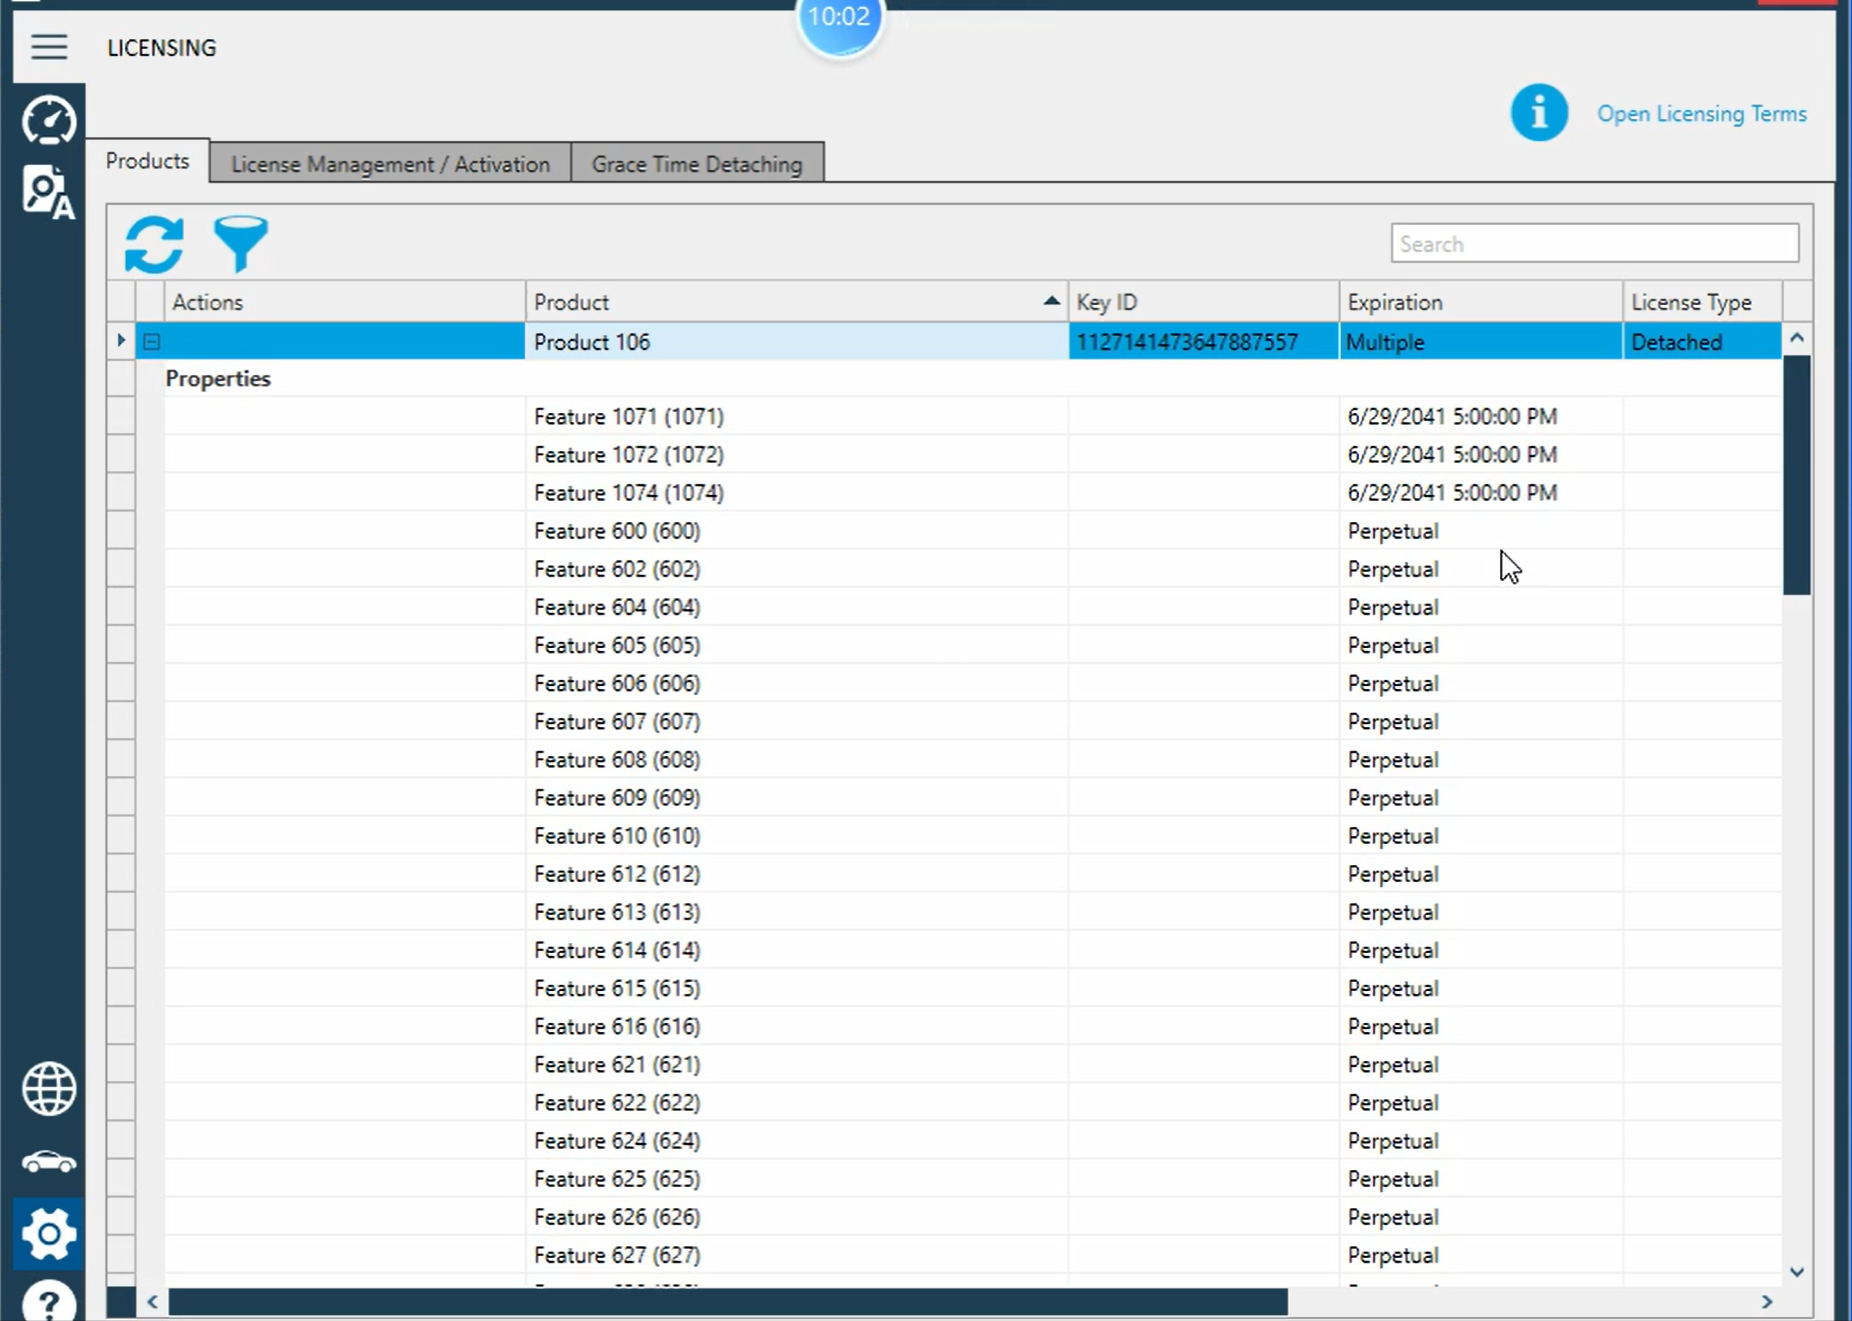
Task: Open the globe sidebar icon
Action: click(x=49, y=1089)
